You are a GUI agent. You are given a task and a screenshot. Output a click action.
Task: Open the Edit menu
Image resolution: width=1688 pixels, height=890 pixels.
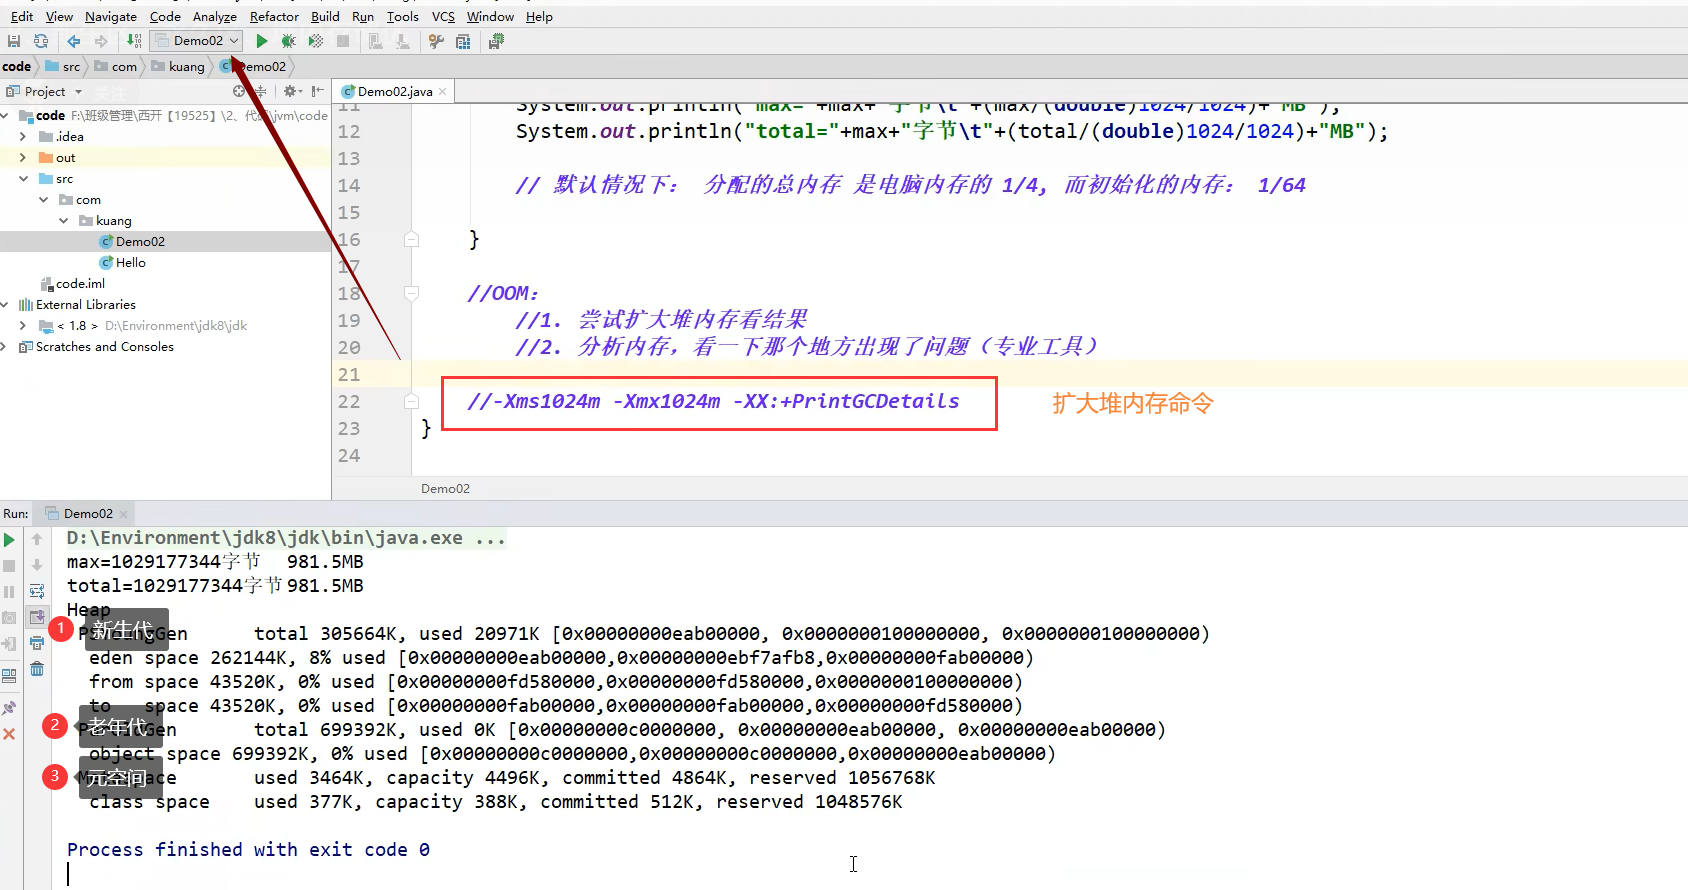pos(22,16)
